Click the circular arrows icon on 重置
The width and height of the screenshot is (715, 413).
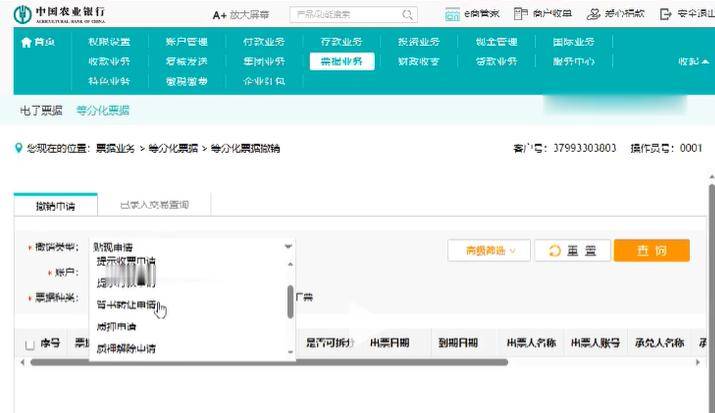tap(555, 251)
